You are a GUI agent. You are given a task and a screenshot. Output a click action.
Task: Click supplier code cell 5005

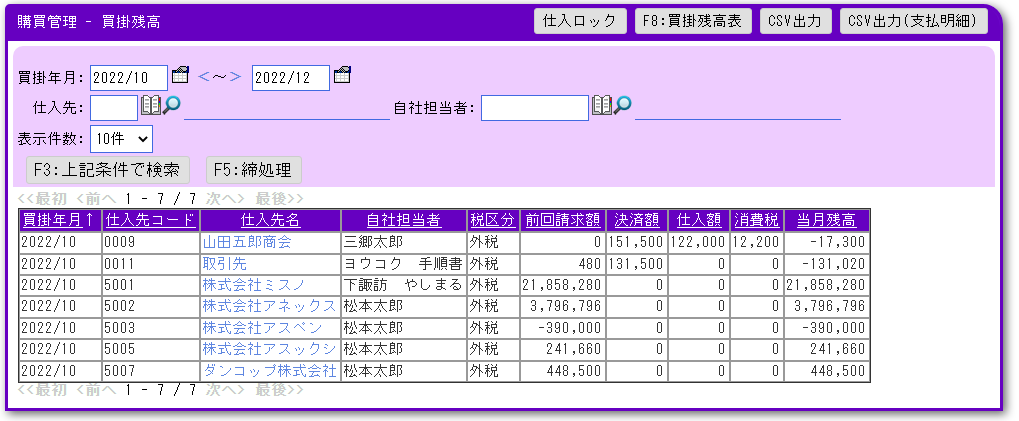pyautogui.click(x=151, y=350)
